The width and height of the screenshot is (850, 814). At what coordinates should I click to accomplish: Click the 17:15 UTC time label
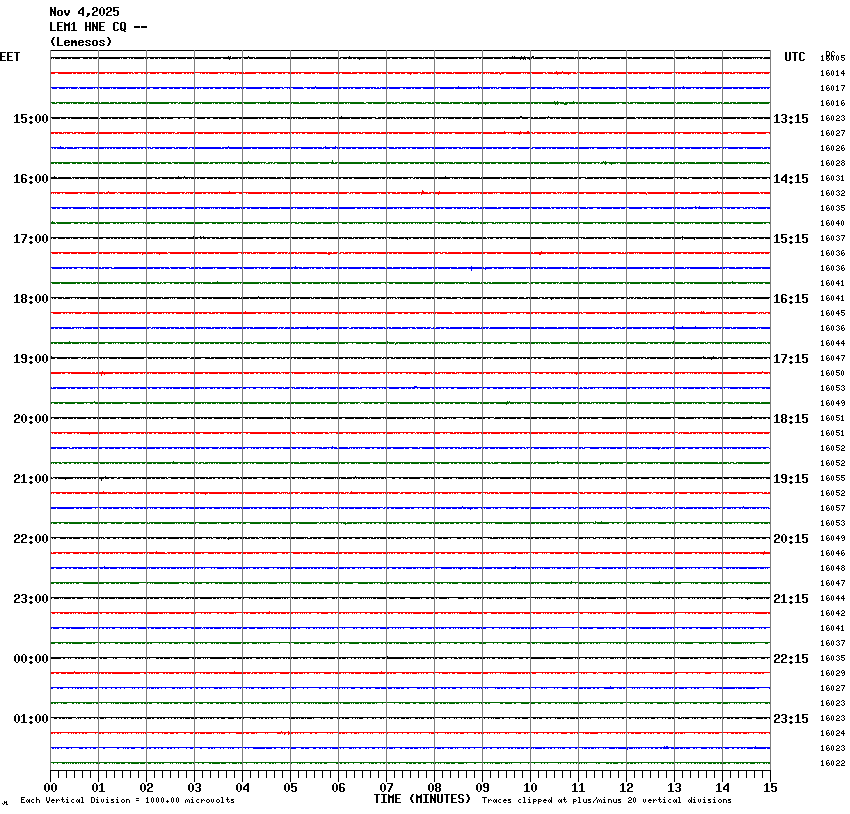(x=790, y=359)
